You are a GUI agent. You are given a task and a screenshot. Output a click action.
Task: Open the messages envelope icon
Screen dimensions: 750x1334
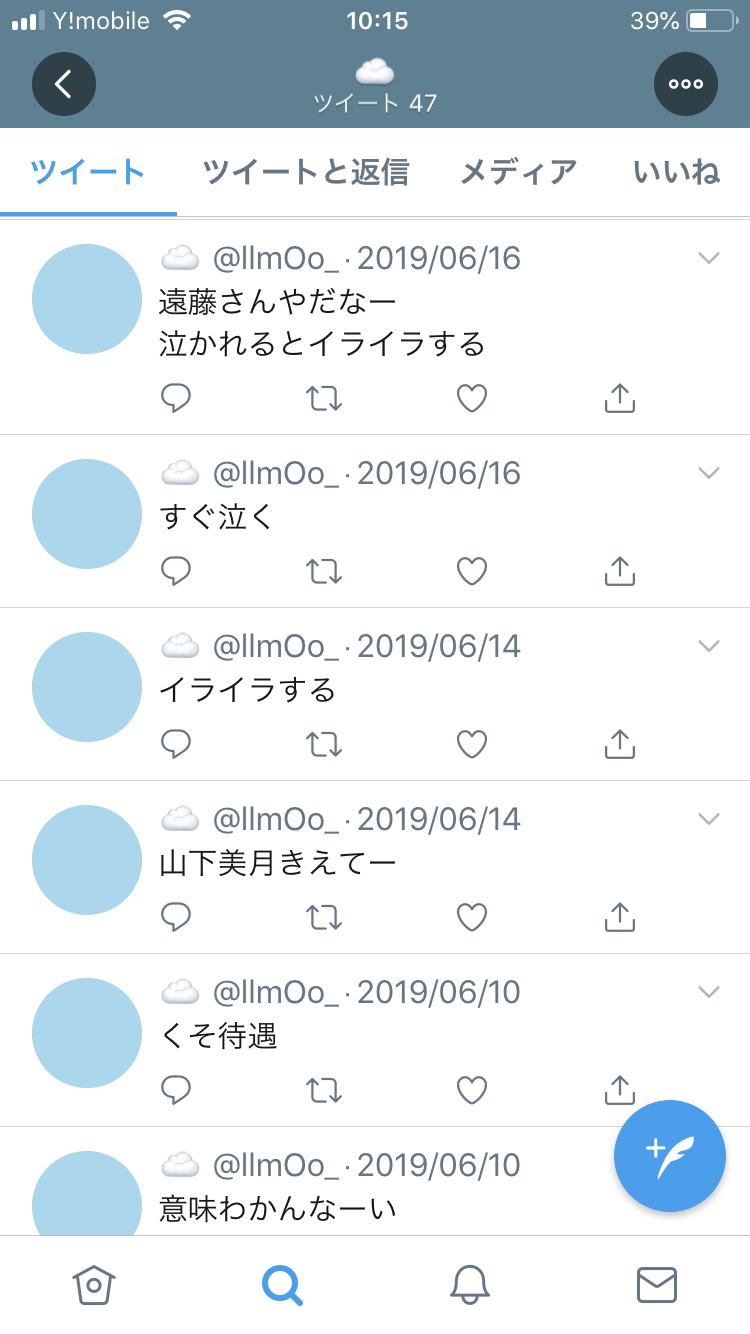pyautogui.click(x=657, y=1284)
